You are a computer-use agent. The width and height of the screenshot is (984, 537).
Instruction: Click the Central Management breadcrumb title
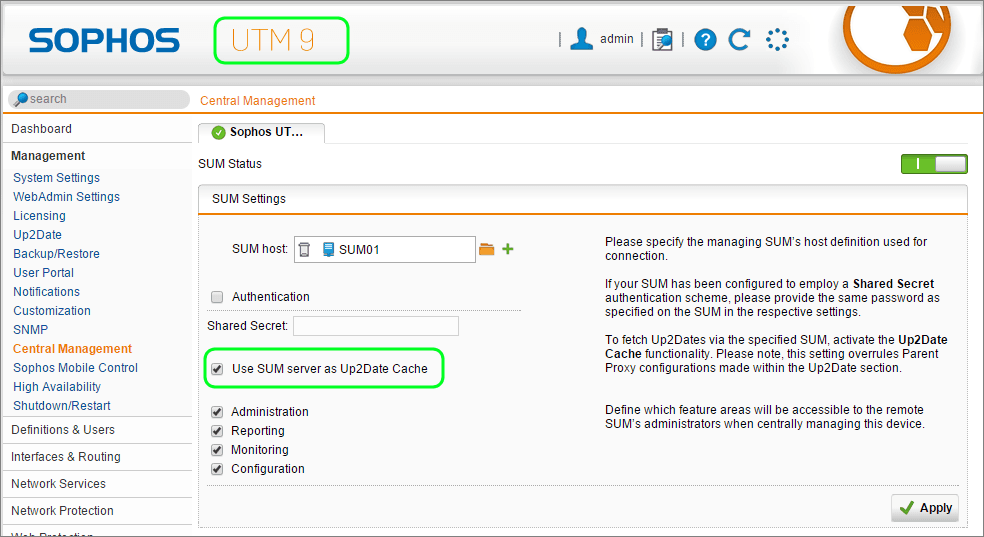(257, 100)
